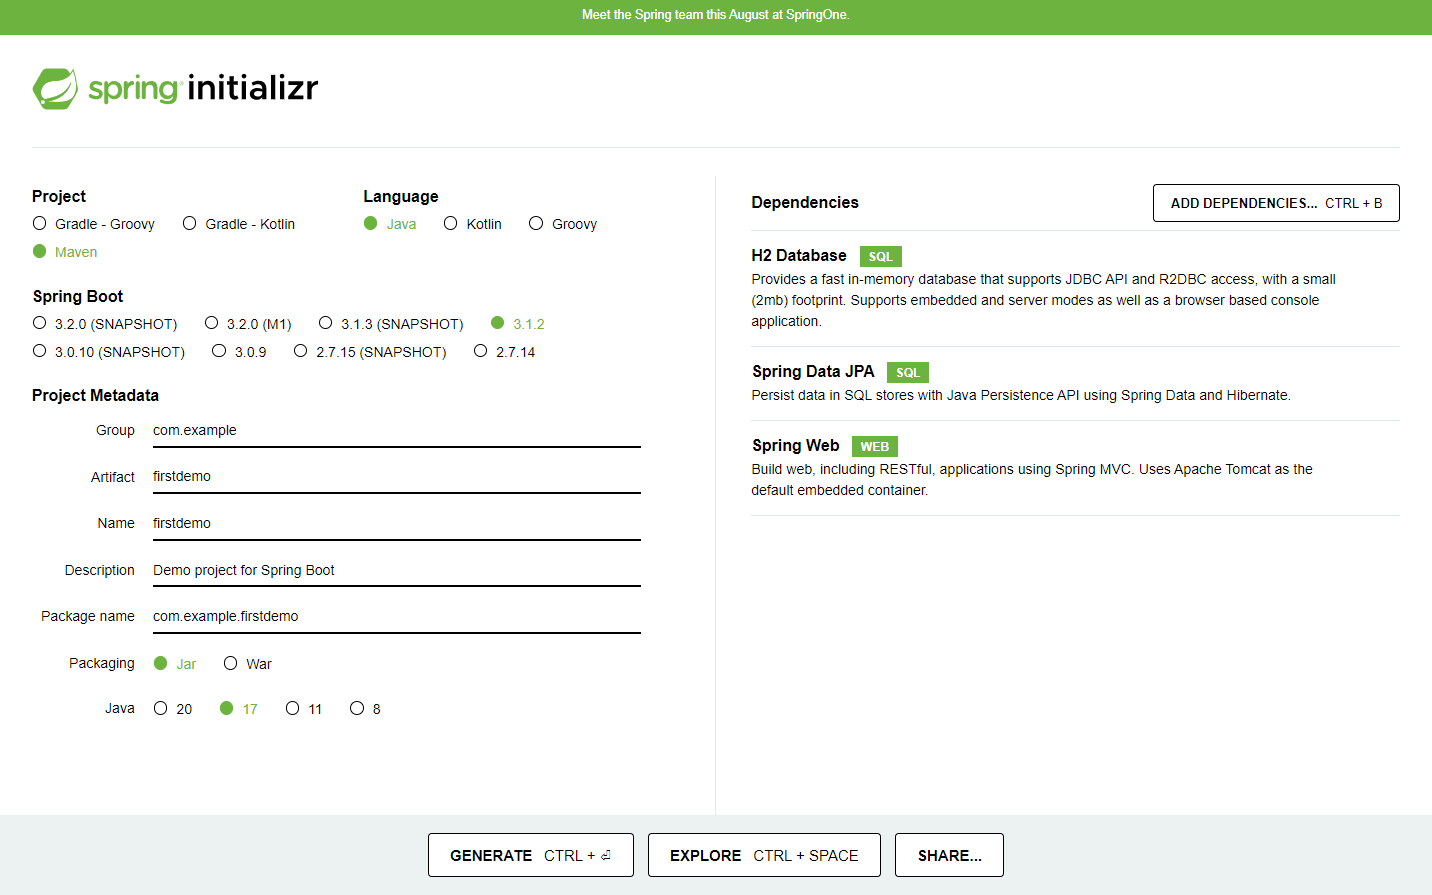Image resolution: width=1432 pixels, height=895 pixels.
Task: Select Java version 8
Action: point(365,709)
